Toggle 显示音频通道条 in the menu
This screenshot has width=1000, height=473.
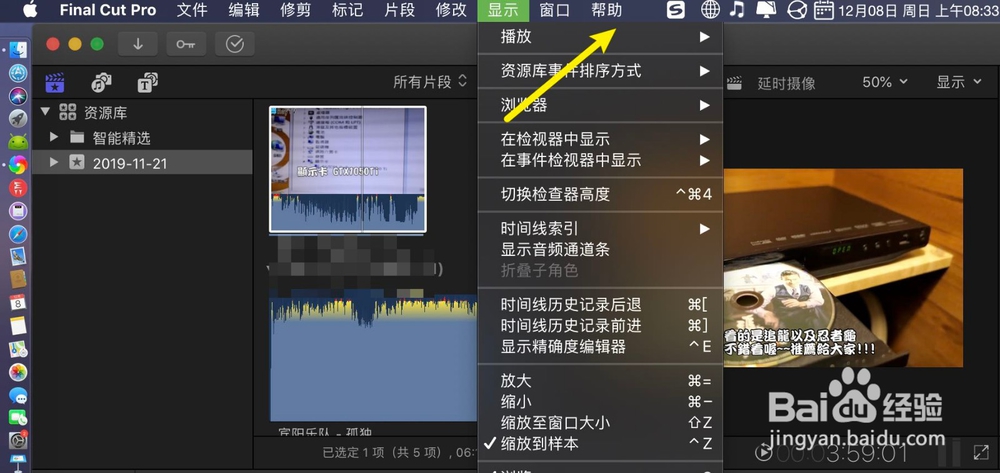pos(600,249)
